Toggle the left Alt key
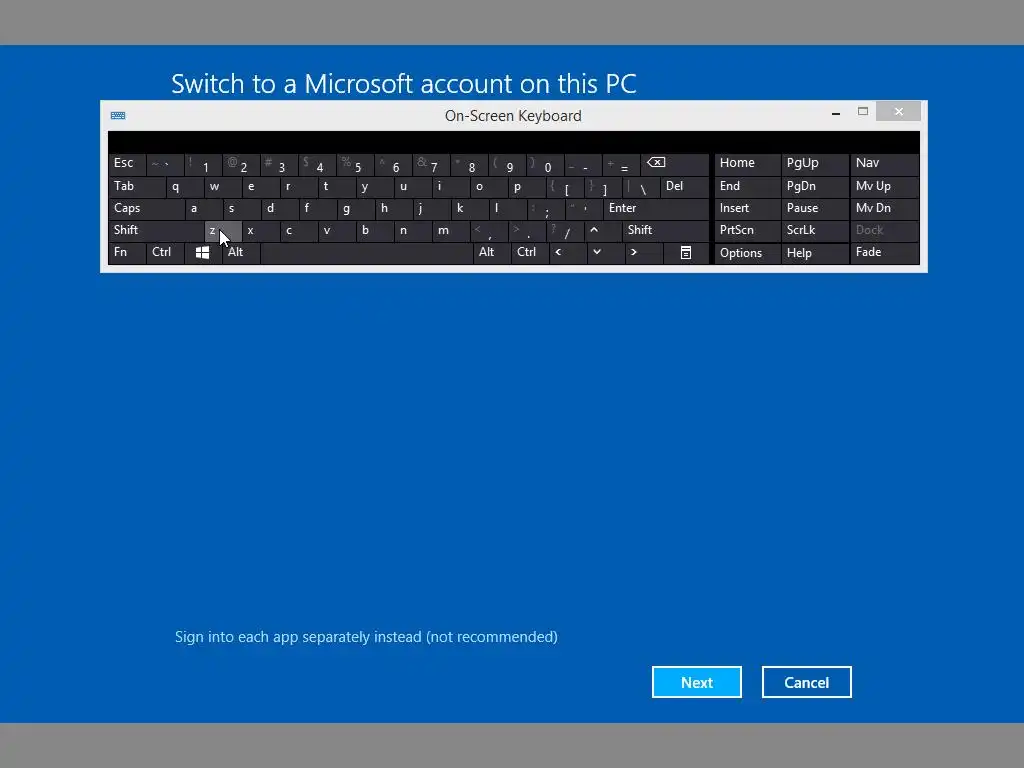1024x768 pixels. (241, 253)
